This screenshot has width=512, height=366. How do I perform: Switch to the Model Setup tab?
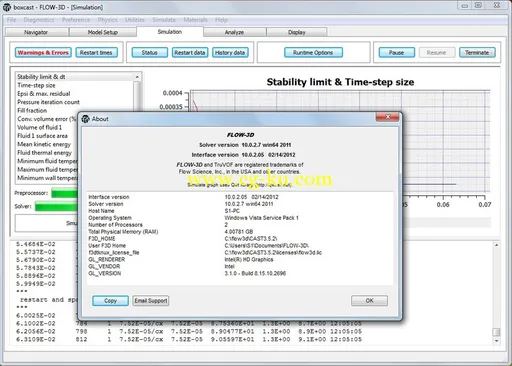tap(103, 32)
